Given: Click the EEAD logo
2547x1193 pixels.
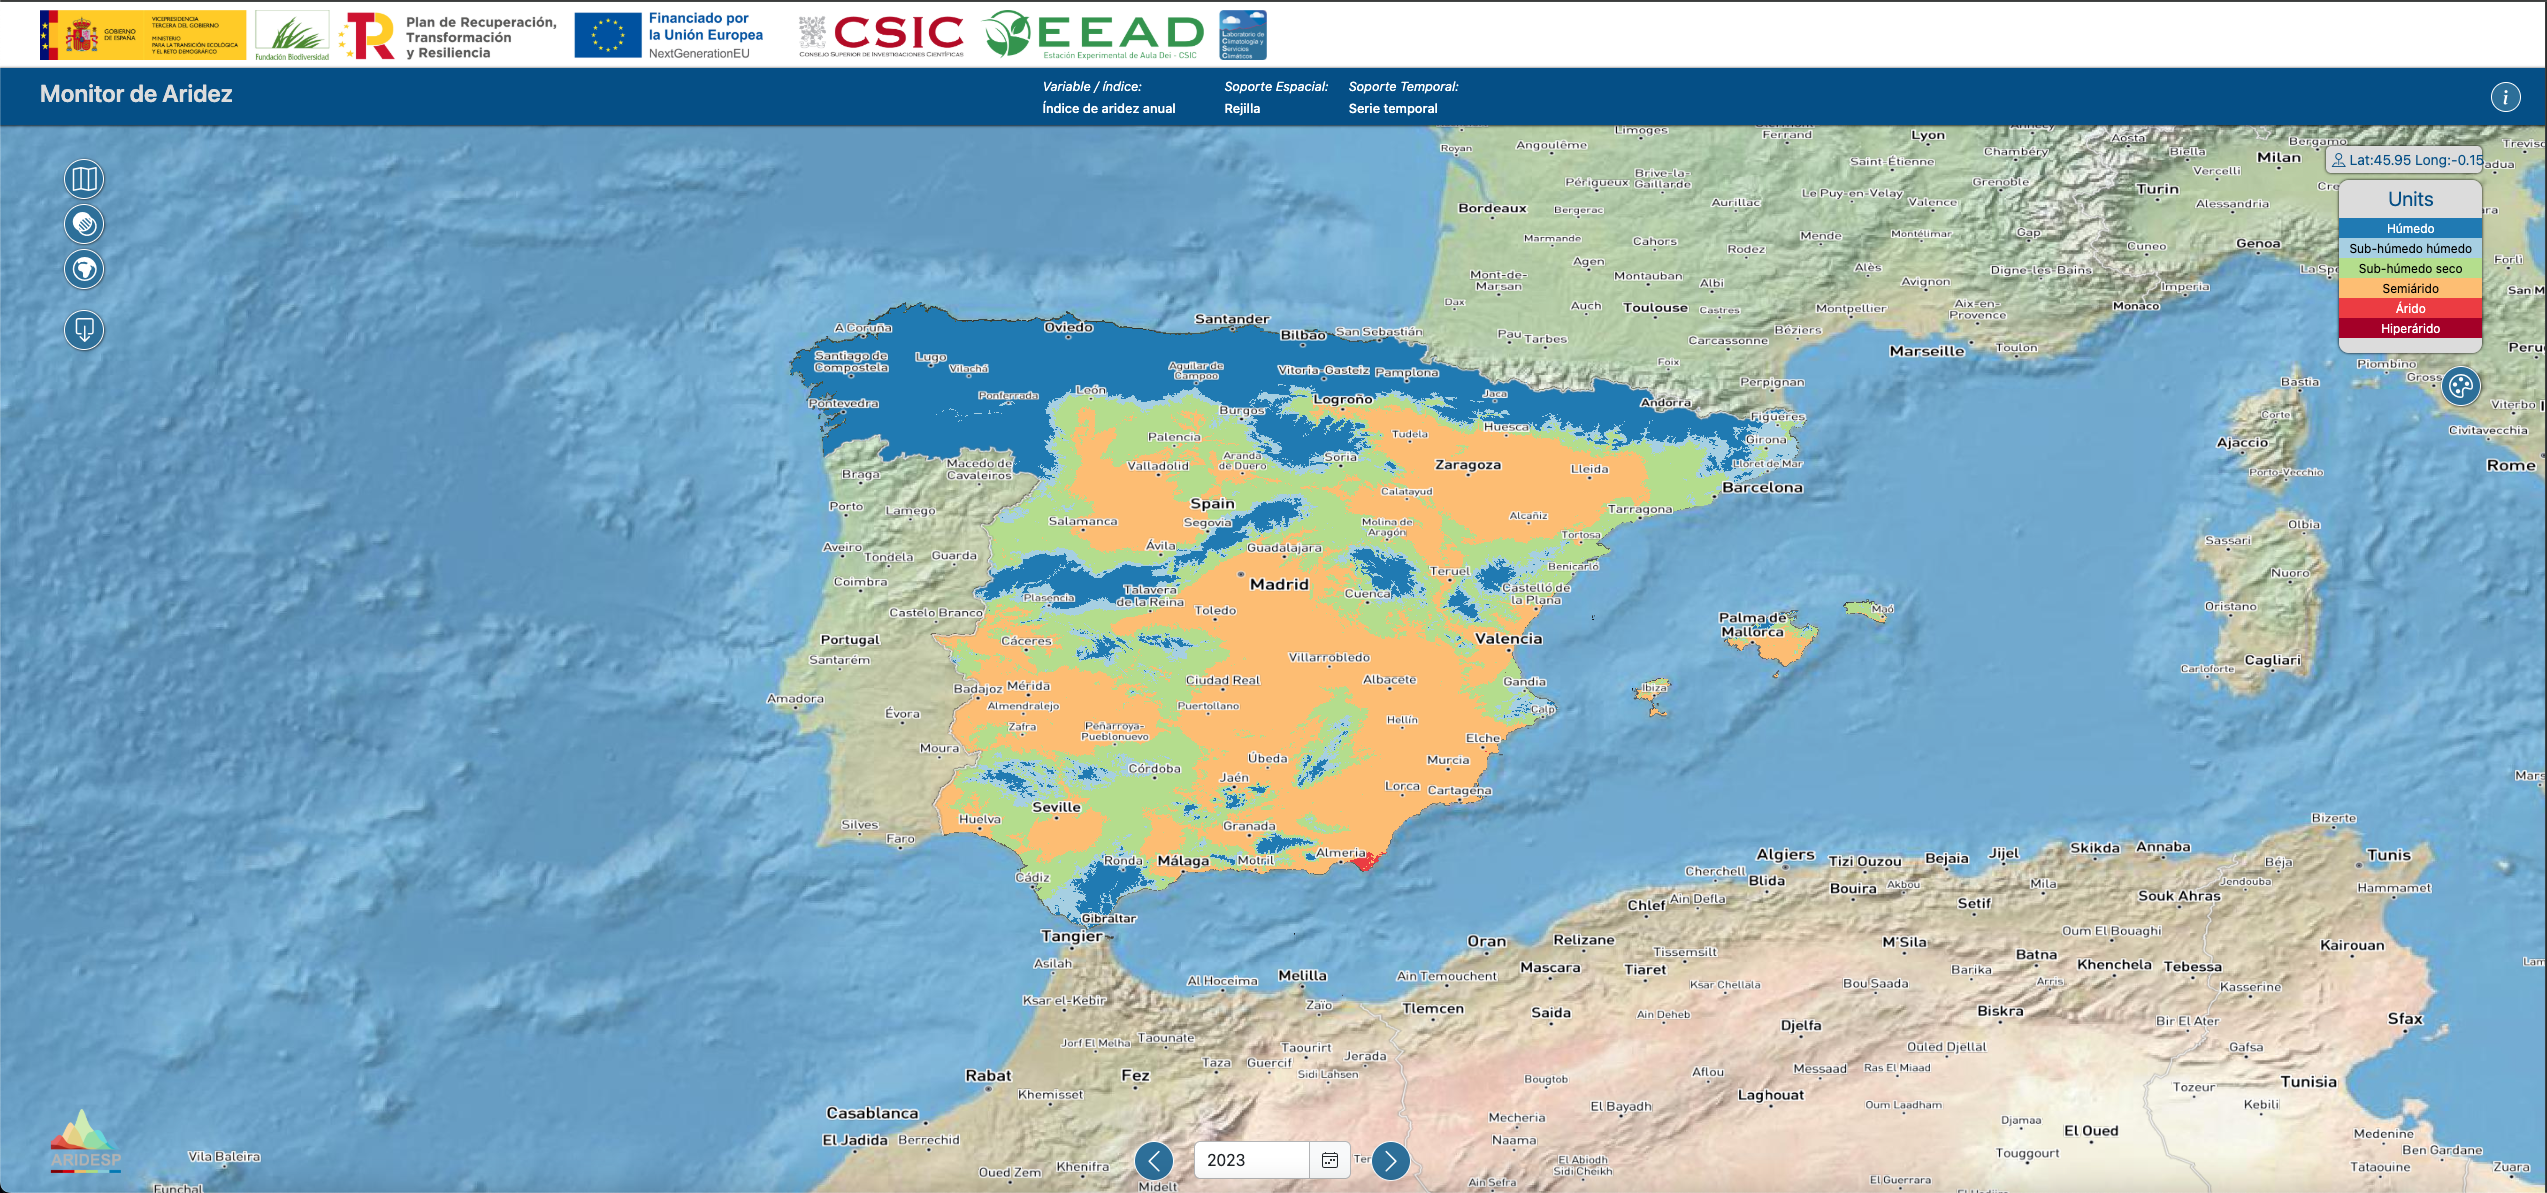Looking at the screenshot, I should 1094,35.
